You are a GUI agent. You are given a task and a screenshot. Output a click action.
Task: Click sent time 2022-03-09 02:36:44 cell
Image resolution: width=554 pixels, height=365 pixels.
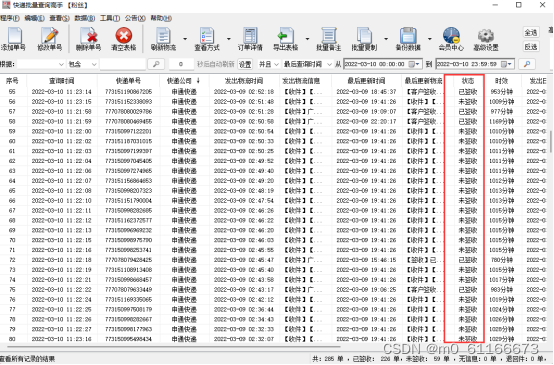click(x=244, y=309)
